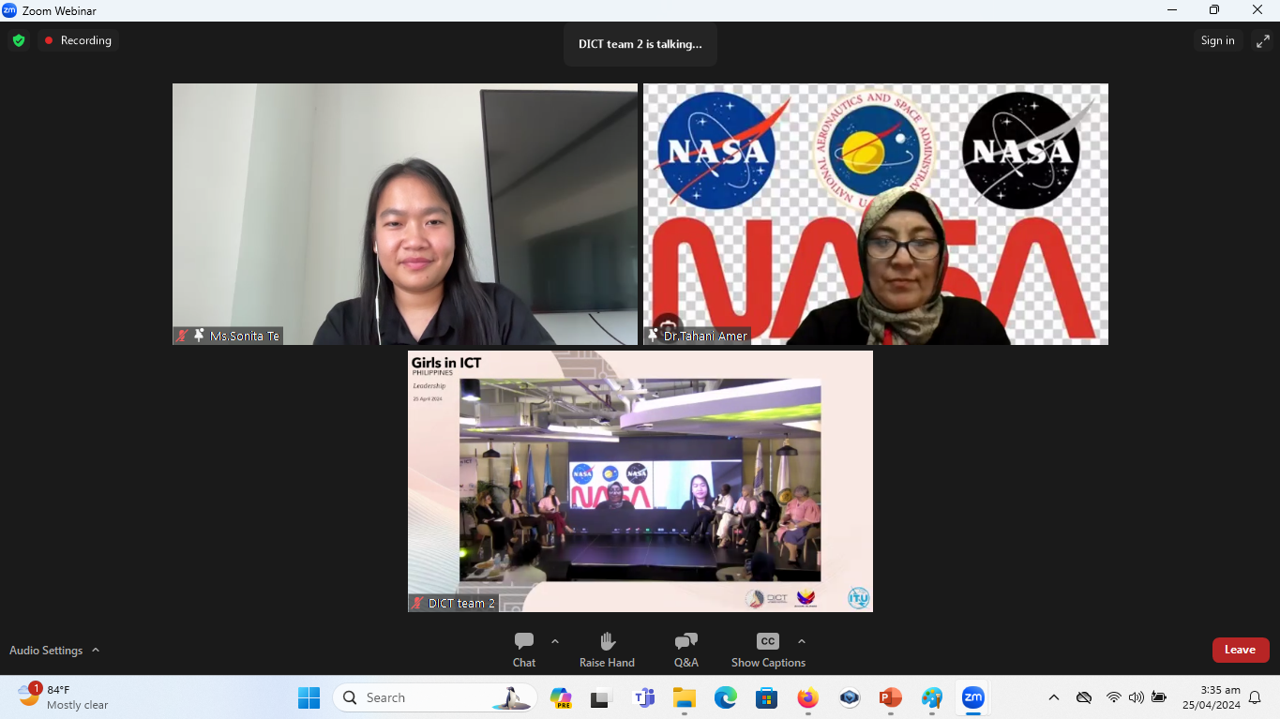Click the 'DICT team 2 is talking...' banner
The image size is (1280, 719).
(x=640, y=44)
